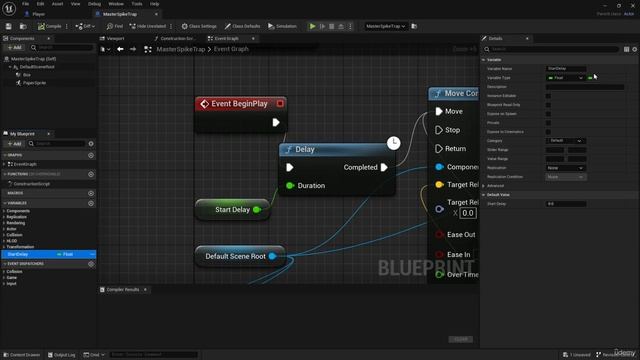Open the MasterSpikeTrap debug object dropdown
640x360 pixels.
click(385, 27)
